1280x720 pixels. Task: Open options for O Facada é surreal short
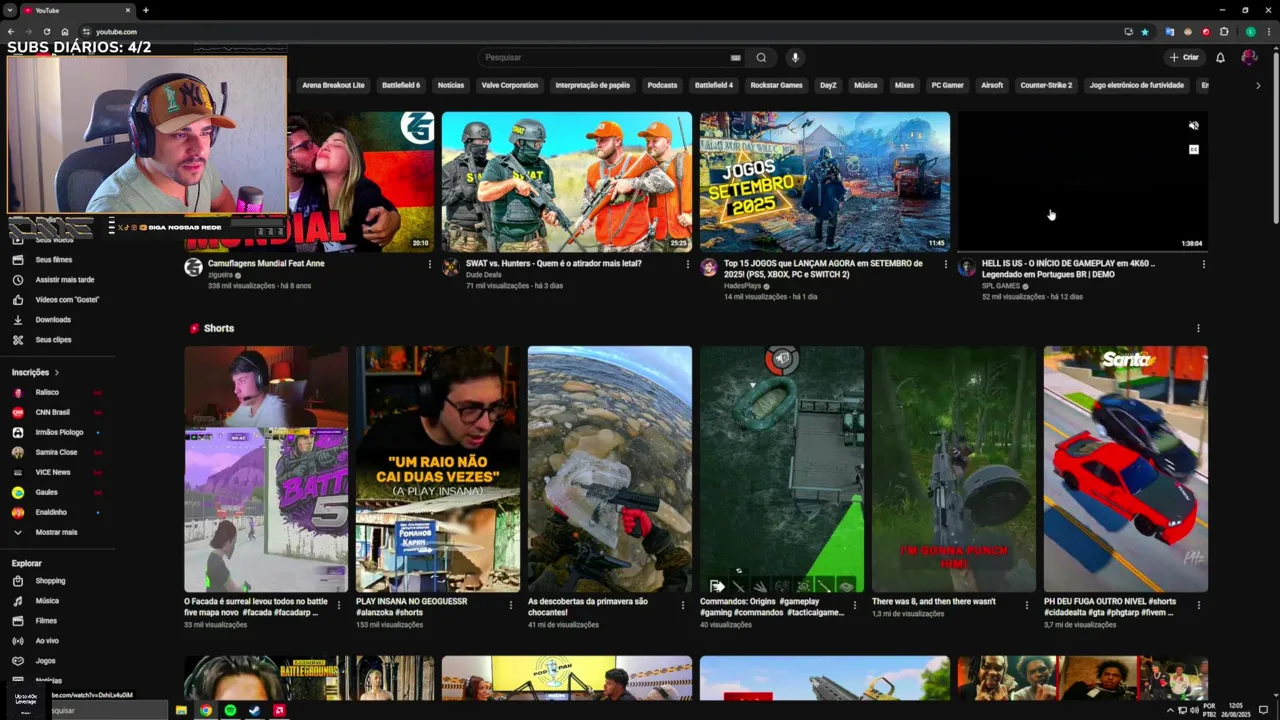(x=339, y=605)
